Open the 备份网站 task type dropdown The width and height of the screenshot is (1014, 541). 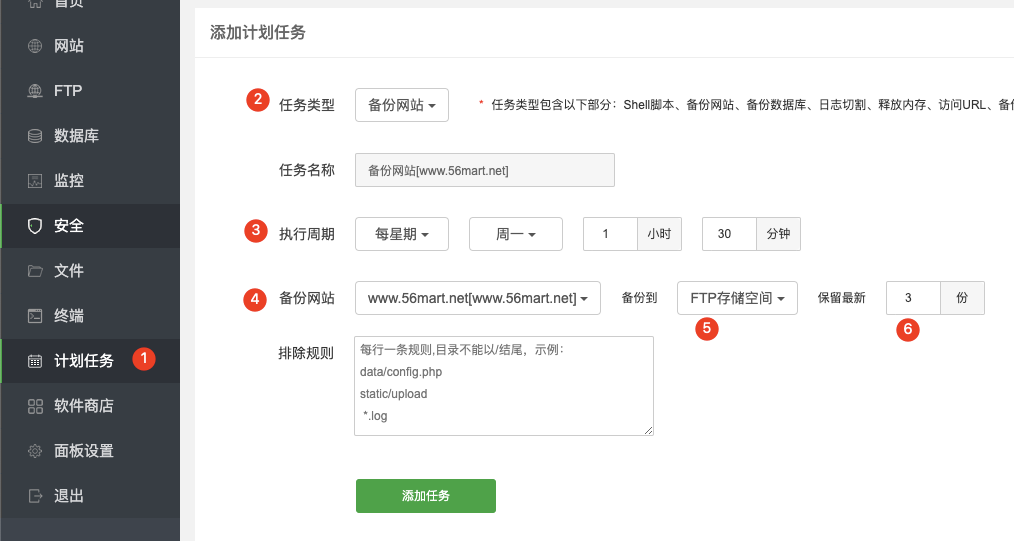(x=401, y=105)
